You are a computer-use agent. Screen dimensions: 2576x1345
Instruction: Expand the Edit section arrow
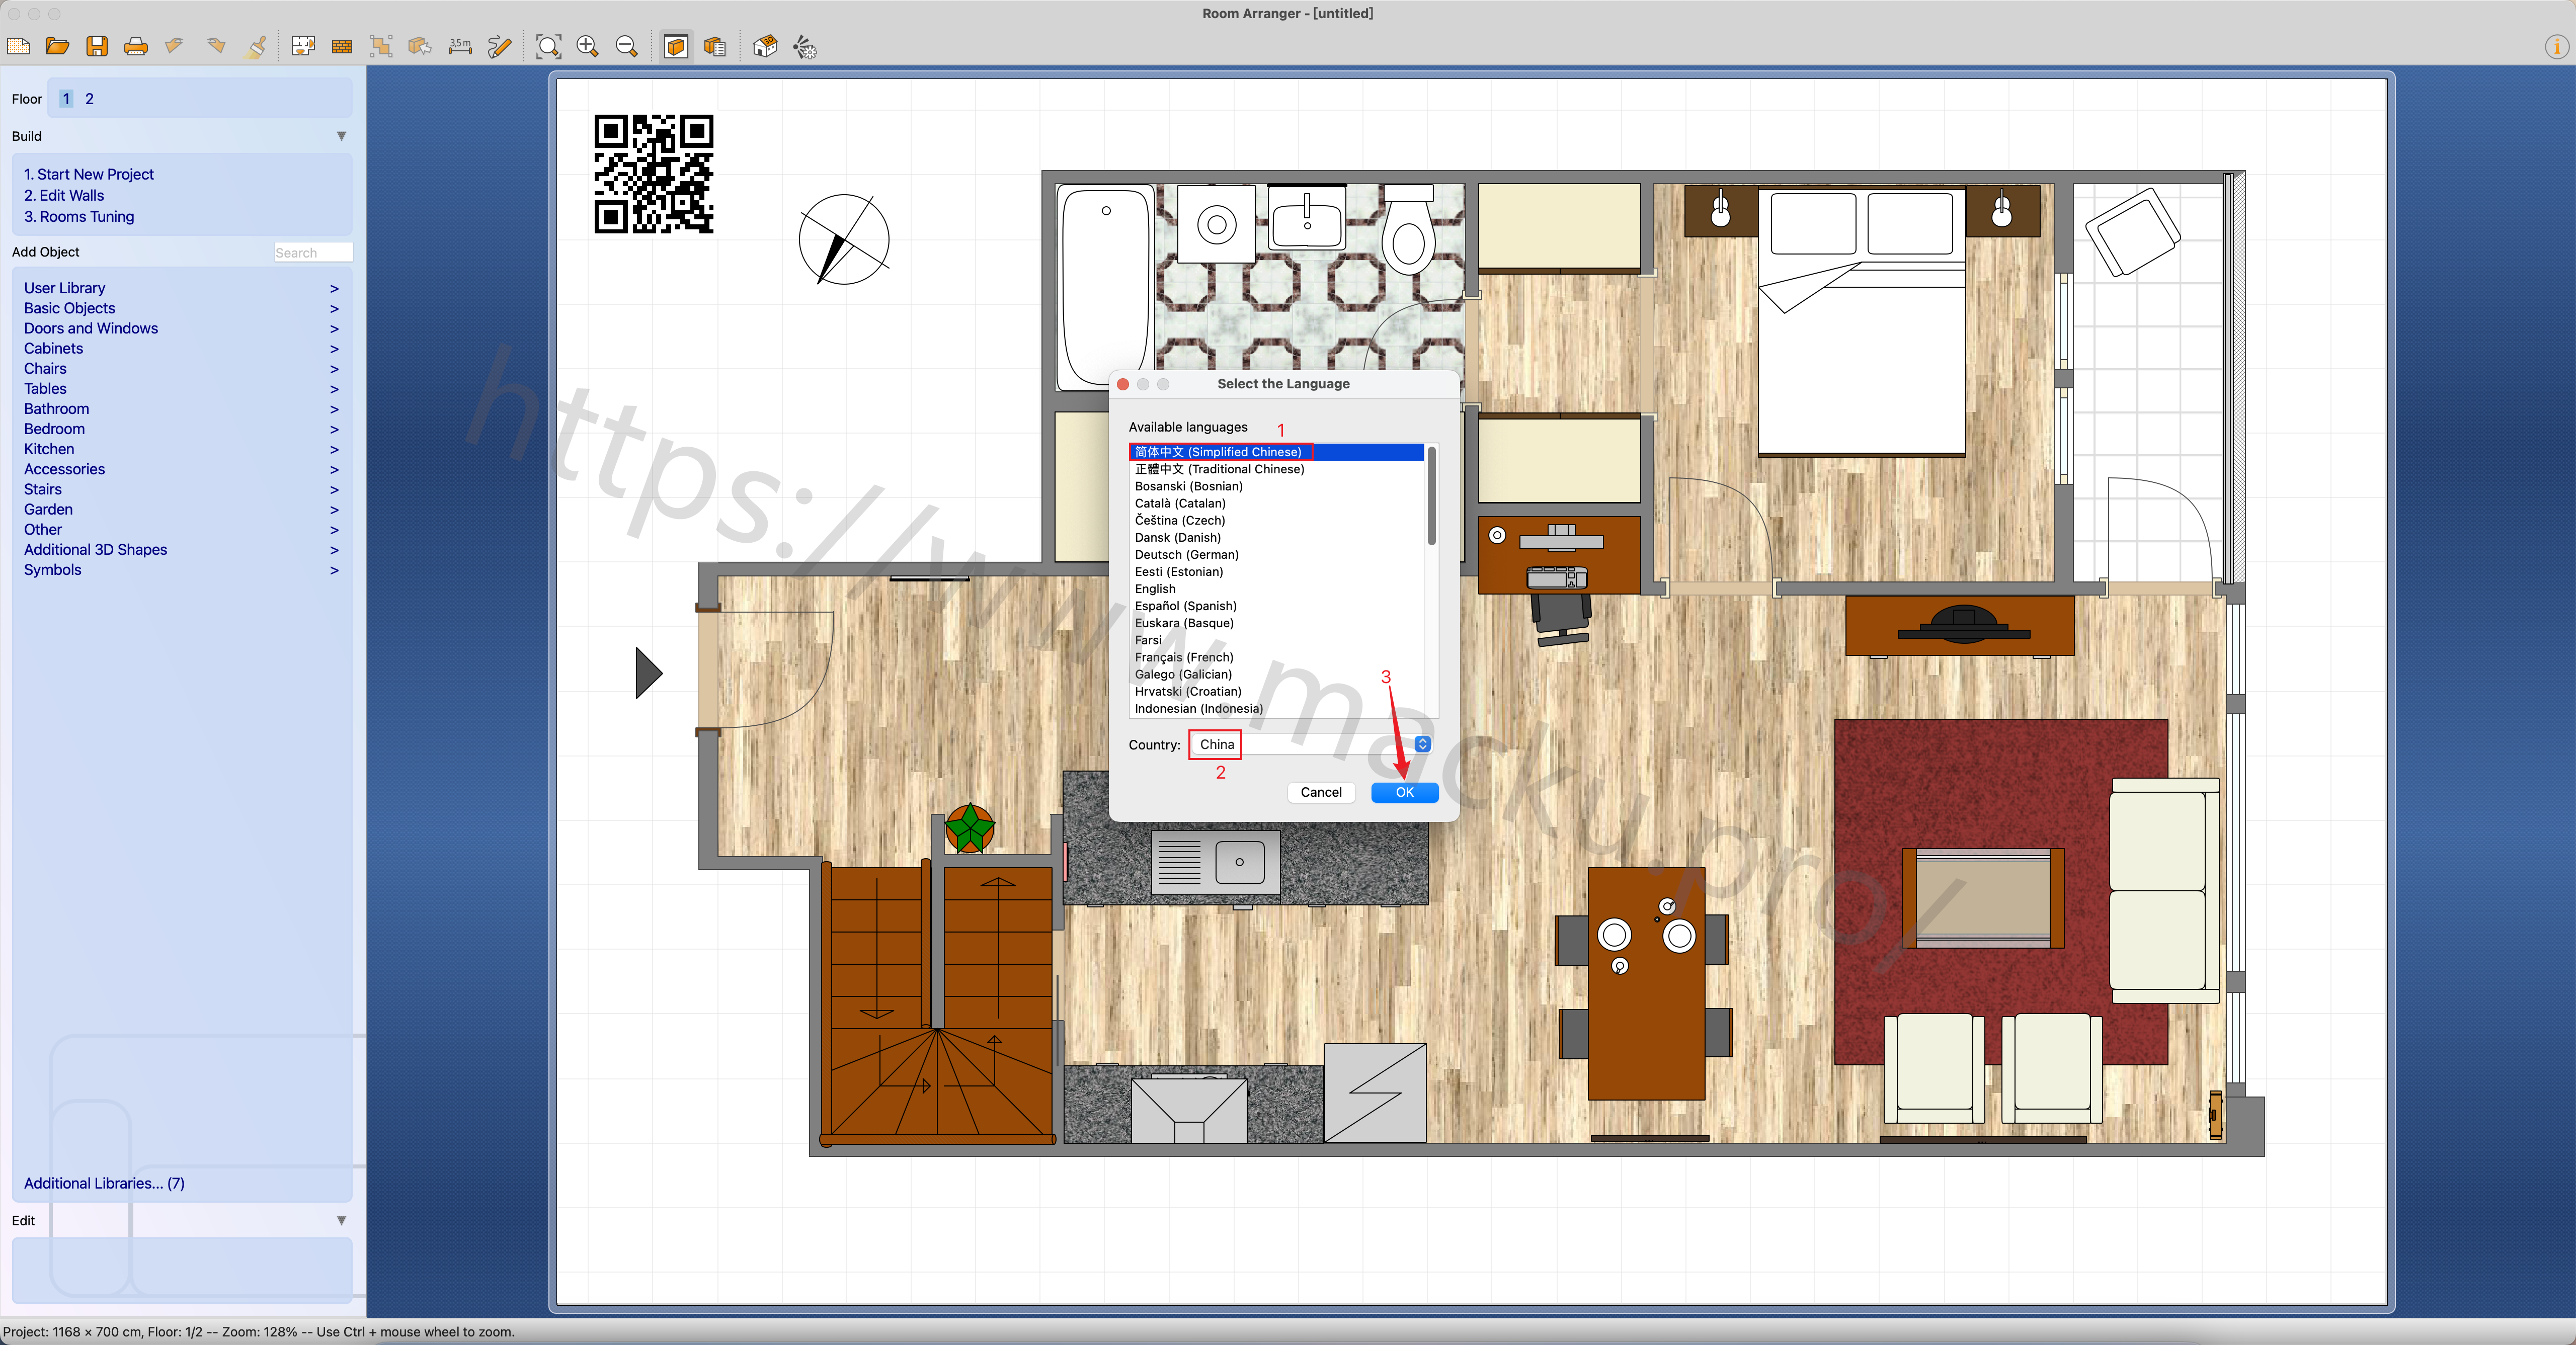point(341,1220)
